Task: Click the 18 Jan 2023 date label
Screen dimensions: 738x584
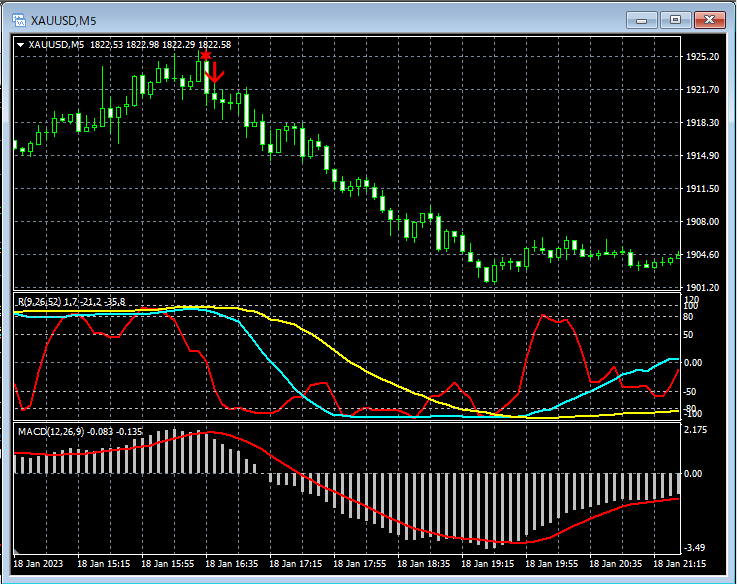Action: pyautogui.click(x=38, y=564)
